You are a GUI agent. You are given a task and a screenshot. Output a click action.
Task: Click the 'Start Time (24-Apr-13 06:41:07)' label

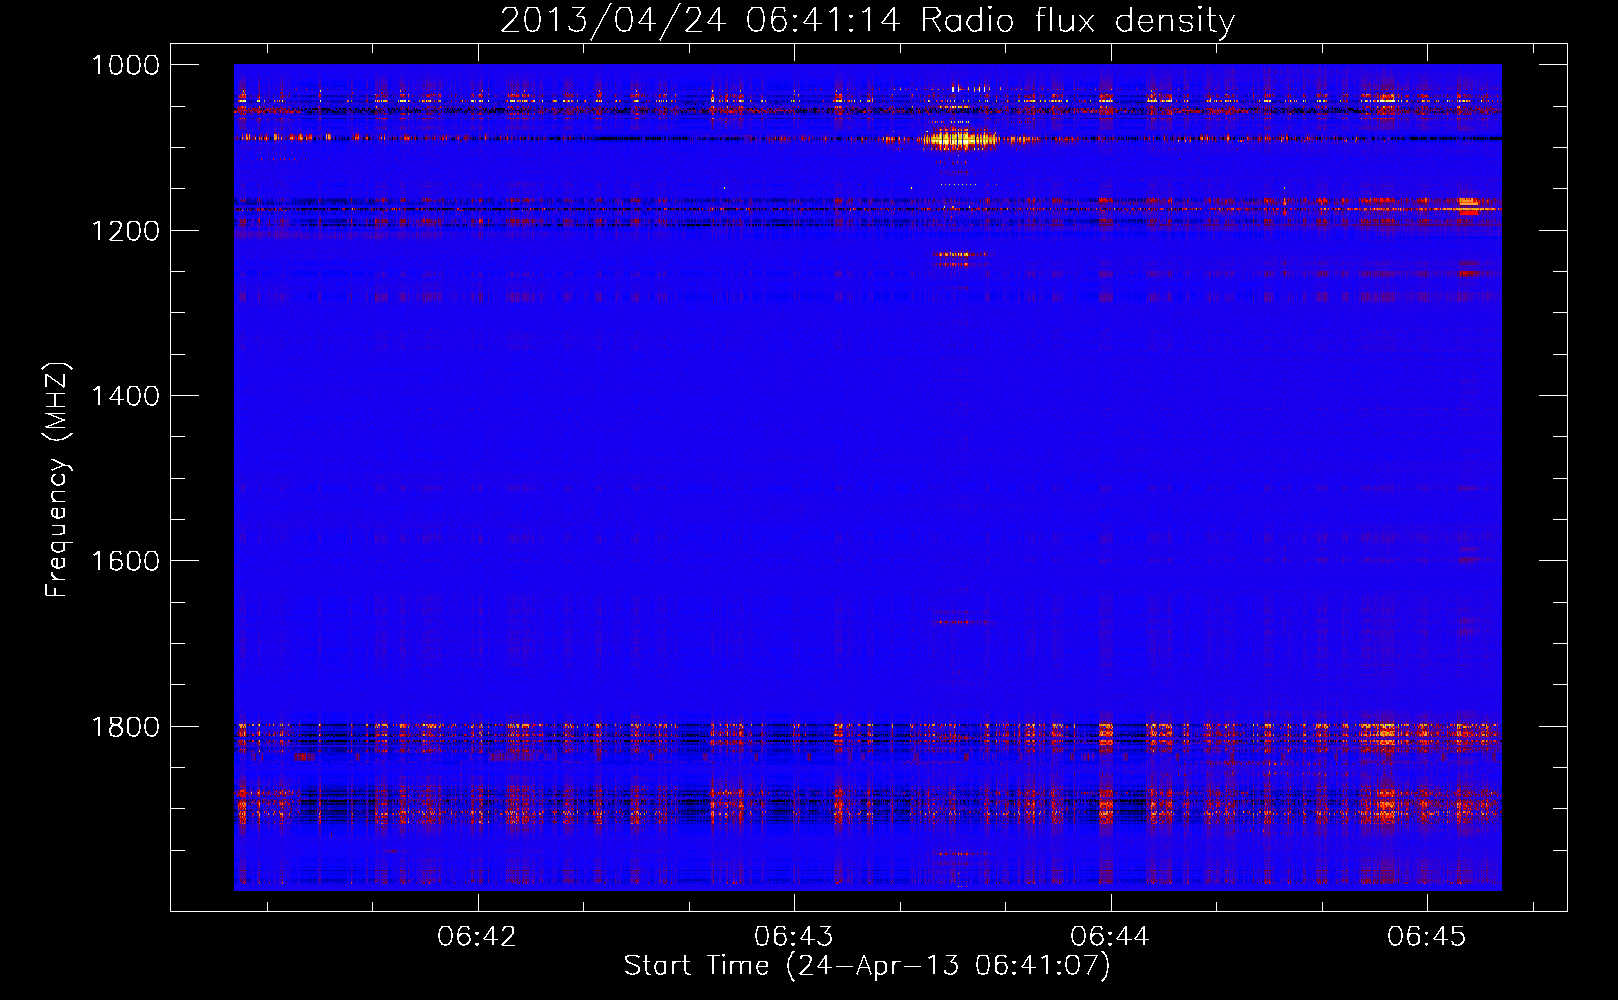pyautogui.click(x=867, y=966)
